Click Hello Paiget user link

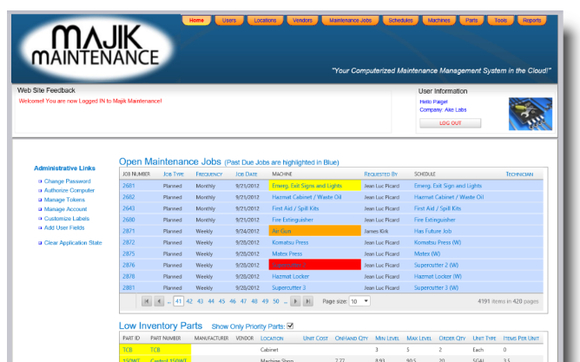(x=434, y=102)
